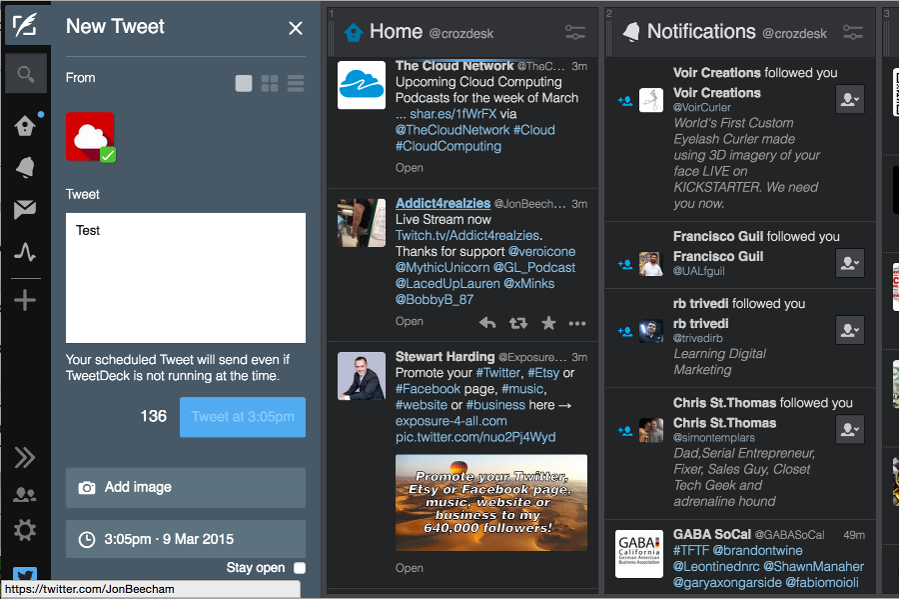This screenshot has width=900, height=600.
Task: Click Open under Addict4realzies tweet
Action: point(409,322)
